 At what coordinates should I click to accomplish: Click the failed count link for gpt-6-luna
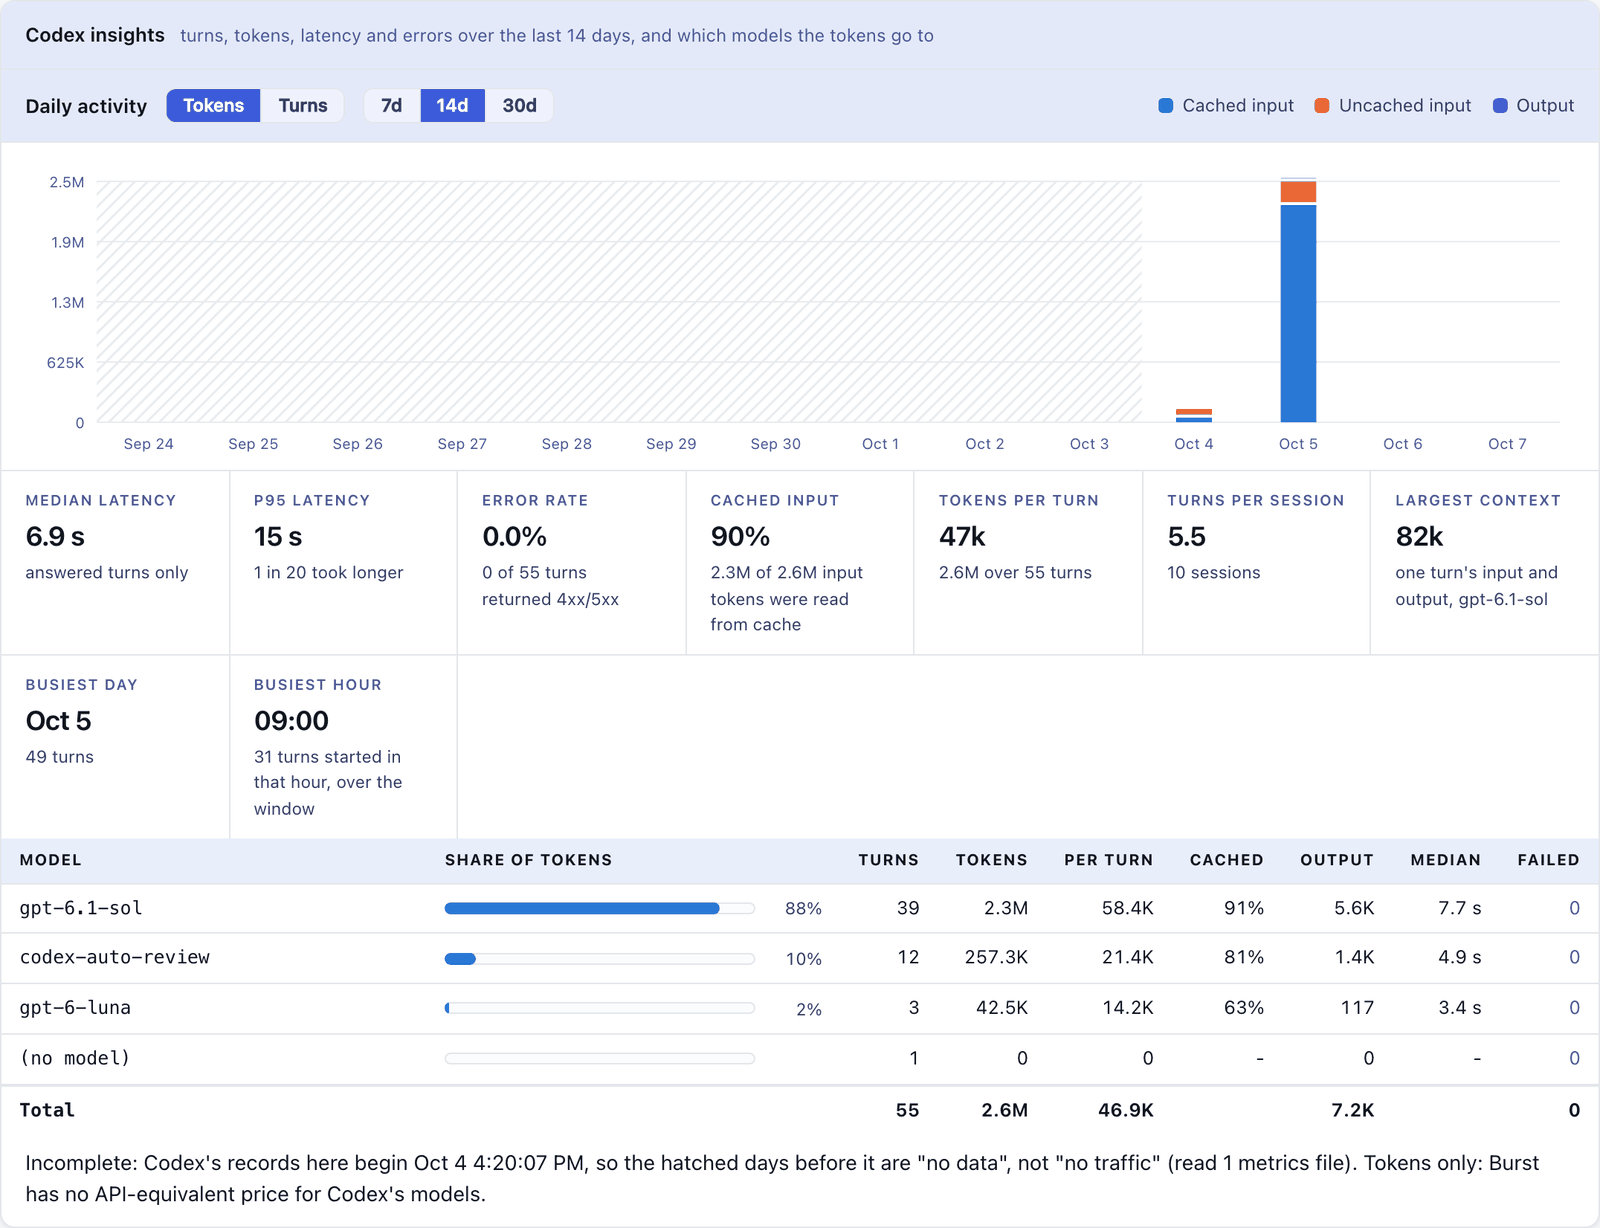pyautogui.click(x=1574, y=1007)
